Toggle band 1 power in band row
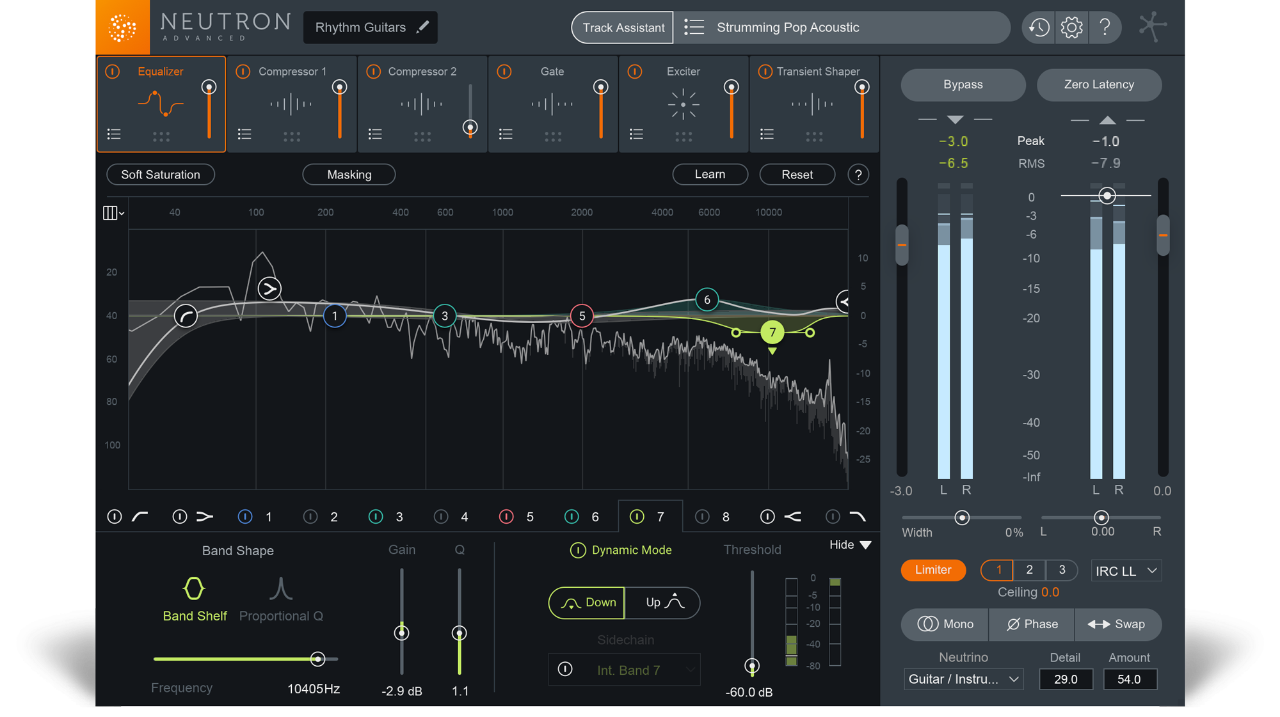This screenshot has width=1280, height=717. point(245,517)
